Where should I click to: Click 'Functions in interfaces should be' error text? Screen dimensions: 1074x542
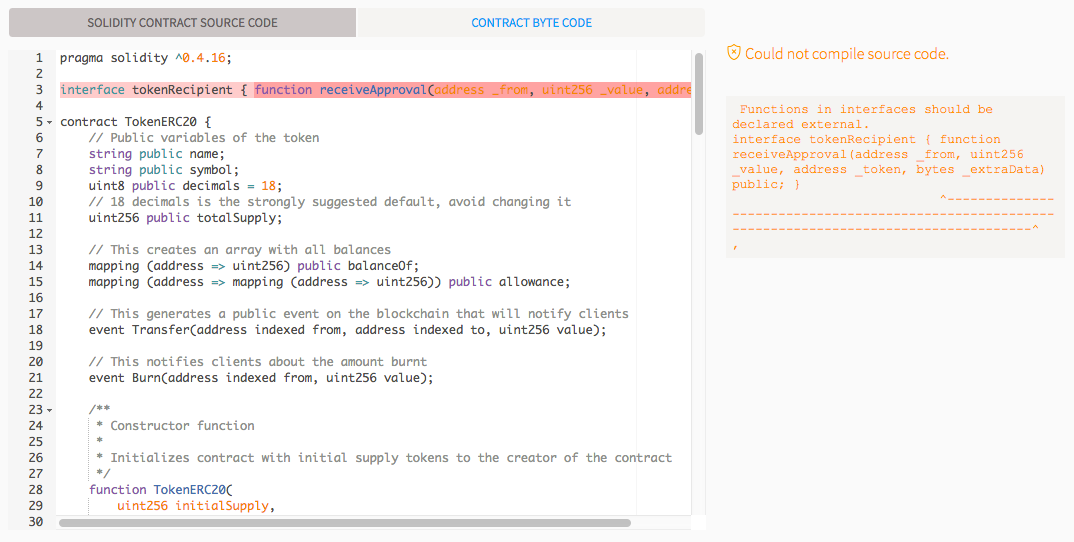(866, 110)
